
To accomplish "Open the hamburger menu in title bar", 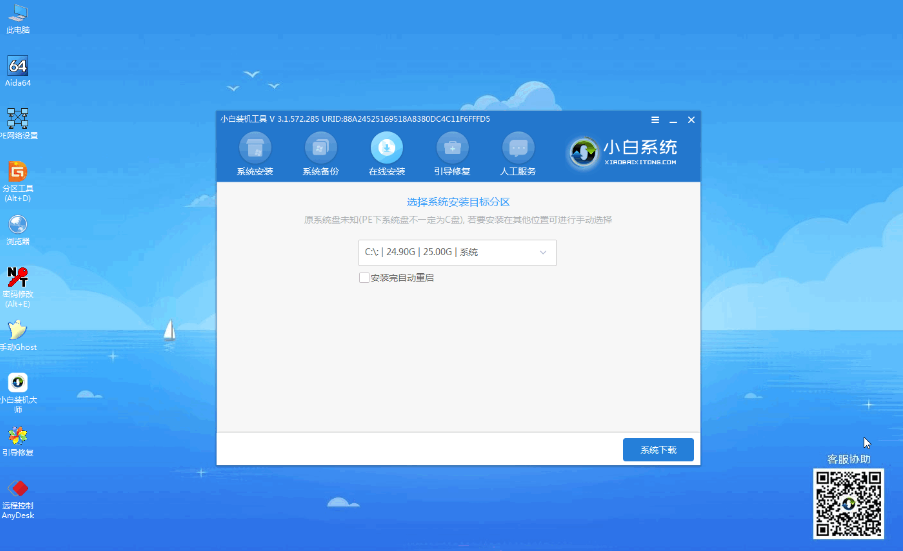I will (655, 120).
